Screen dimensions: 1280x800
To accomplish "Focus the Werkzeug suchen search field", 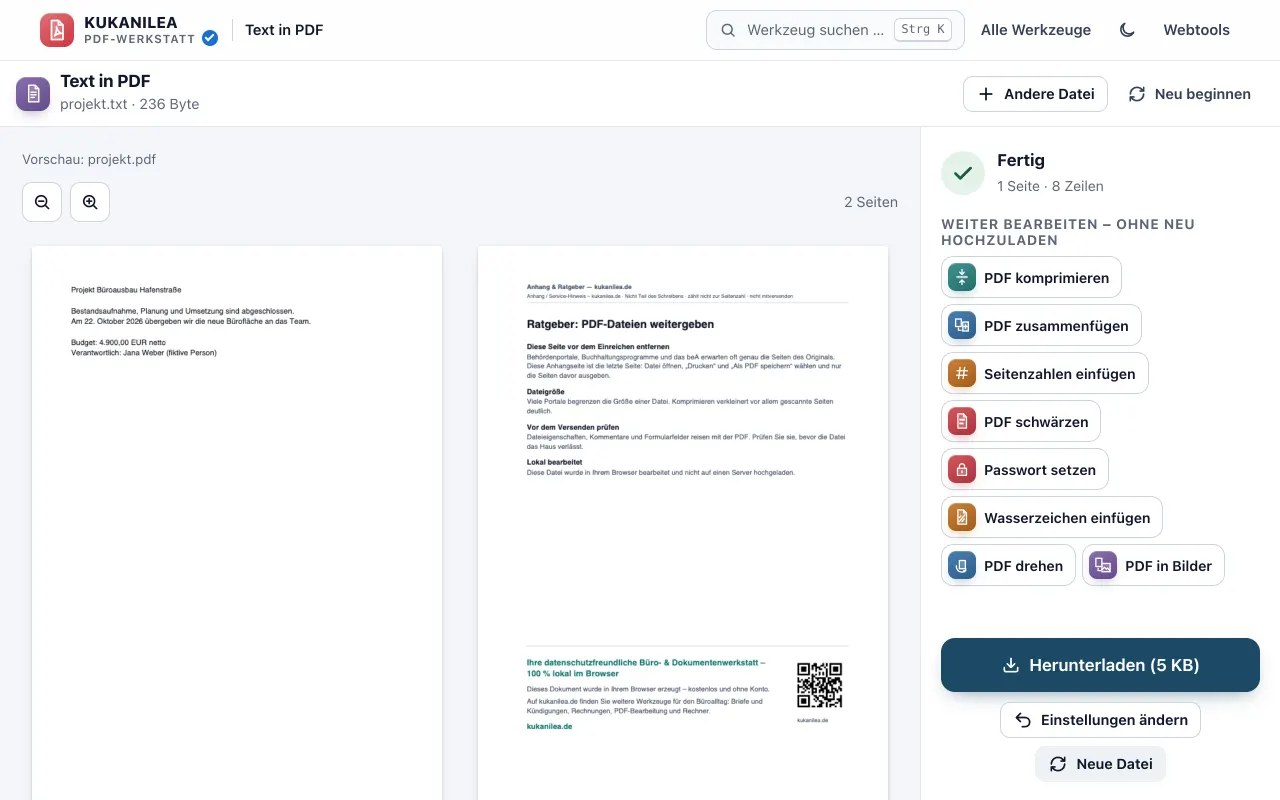I will point(835,30).
